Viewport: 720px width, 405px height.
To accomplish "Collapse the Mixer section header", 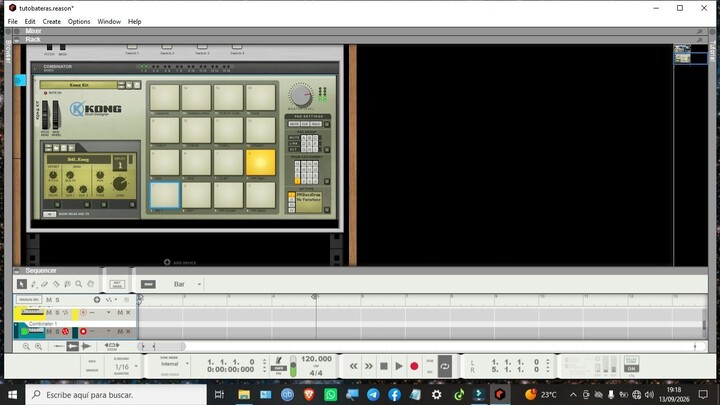I will pyautogui.click(x=17, y=31).
